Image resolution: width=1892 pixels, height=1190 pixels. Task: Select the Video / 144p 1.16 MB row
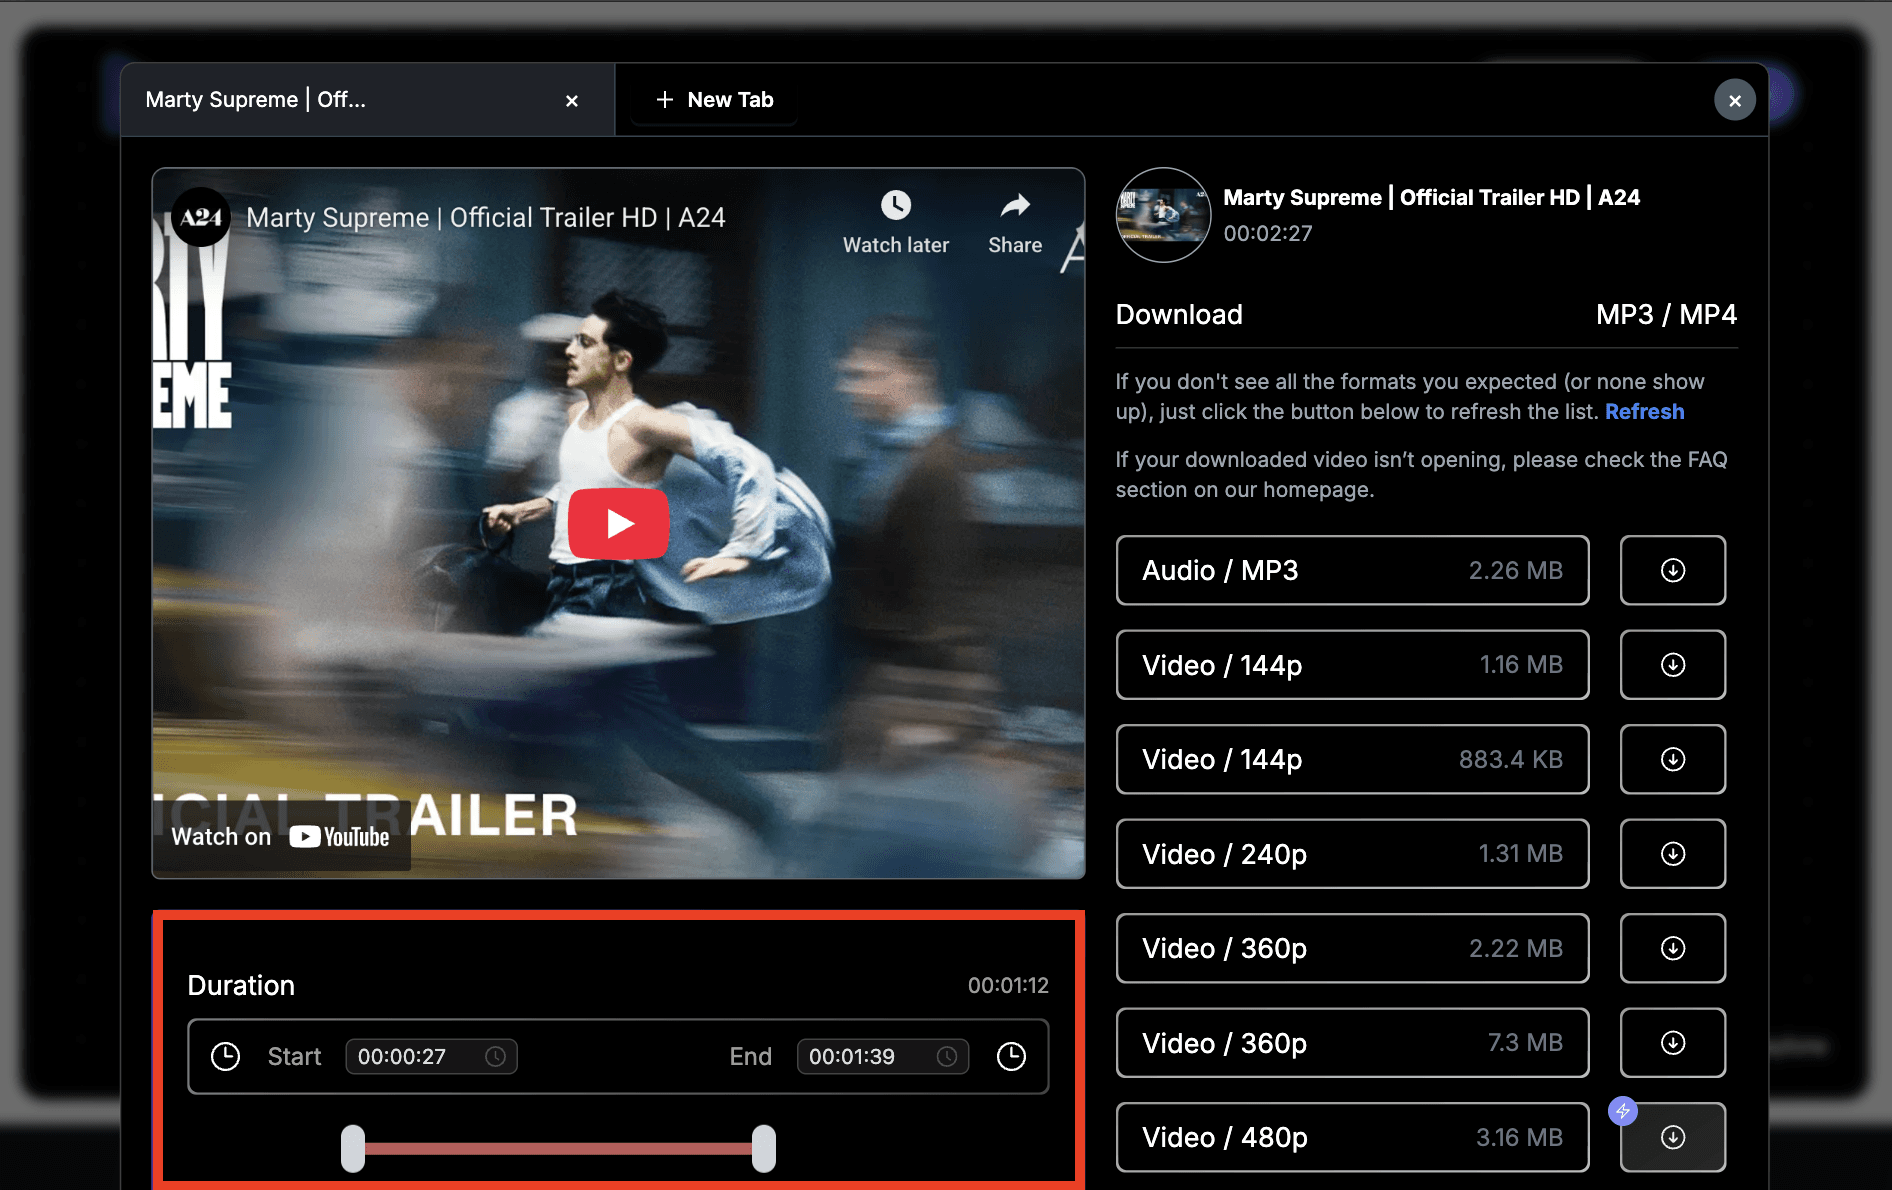click(x=1352, y=665)
